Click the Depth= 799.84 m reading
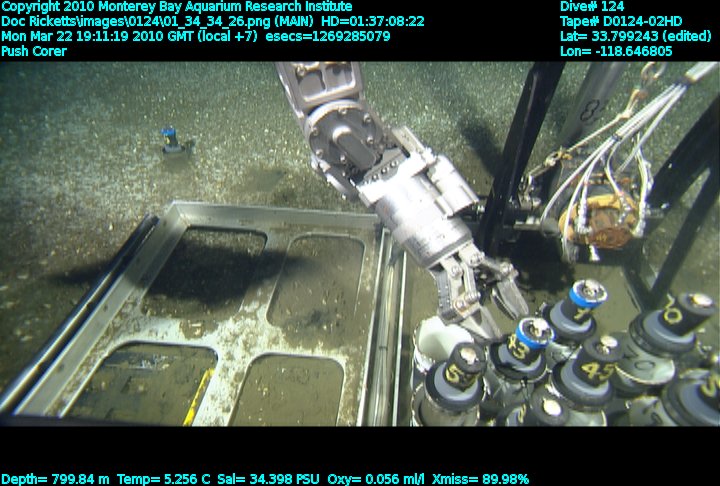720x486 pixels. click(55, 479)
